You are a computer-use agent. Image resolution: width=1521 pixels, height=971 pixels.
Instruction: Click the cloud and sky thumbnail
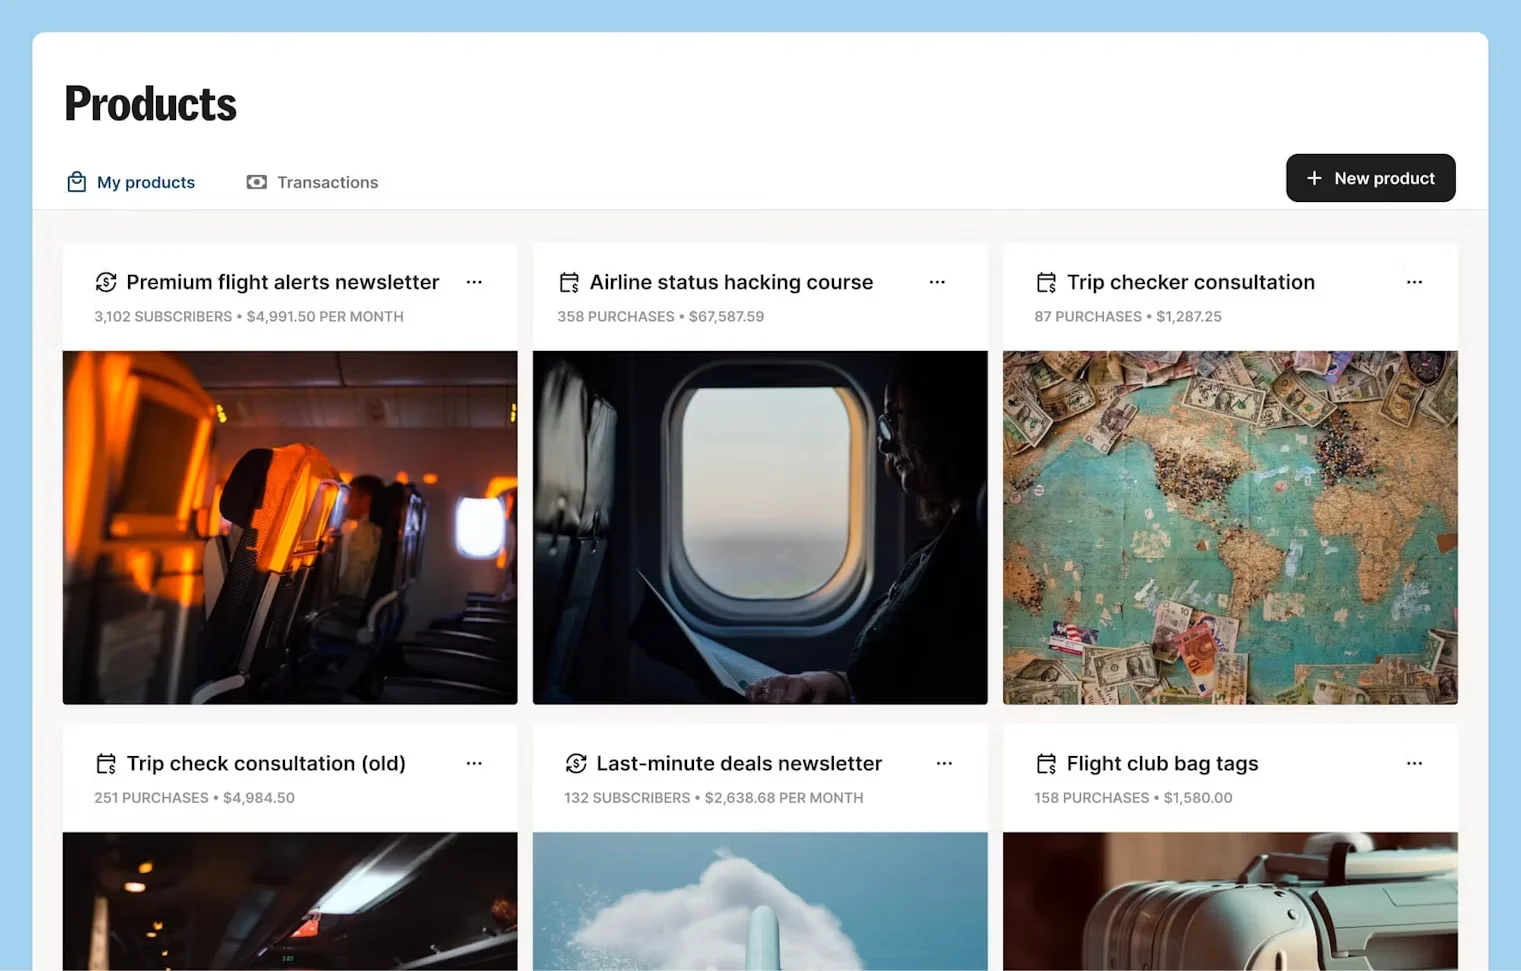click(760, 901)
